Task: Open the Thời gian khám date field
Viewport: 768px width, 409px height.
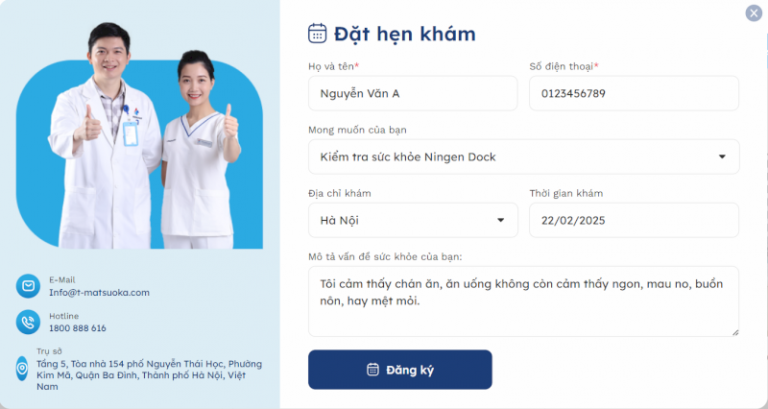Action: pyautogui.click(x=634, y=220)
